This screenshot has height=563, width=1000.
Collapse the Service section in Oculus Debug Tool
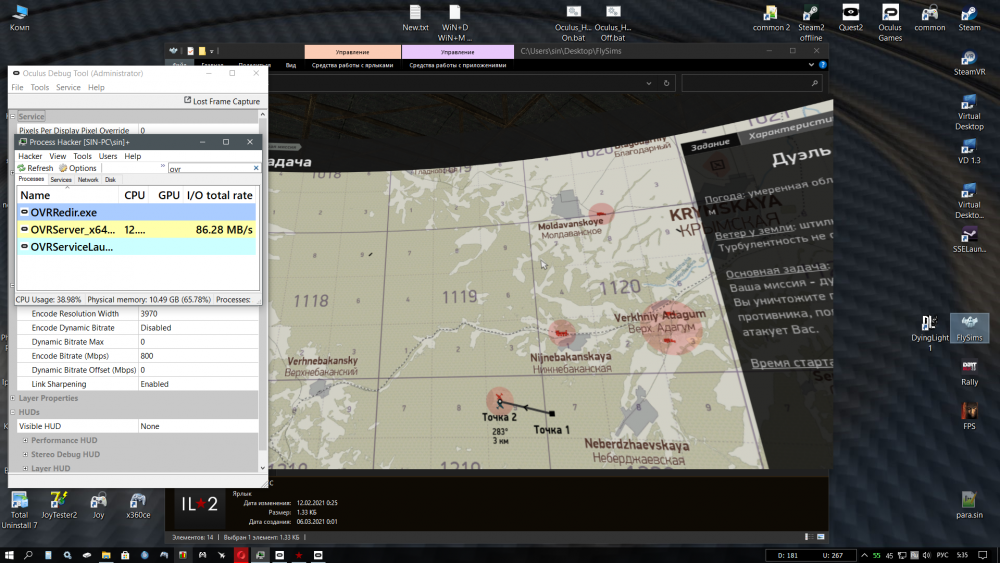click(x=13, y=117)
